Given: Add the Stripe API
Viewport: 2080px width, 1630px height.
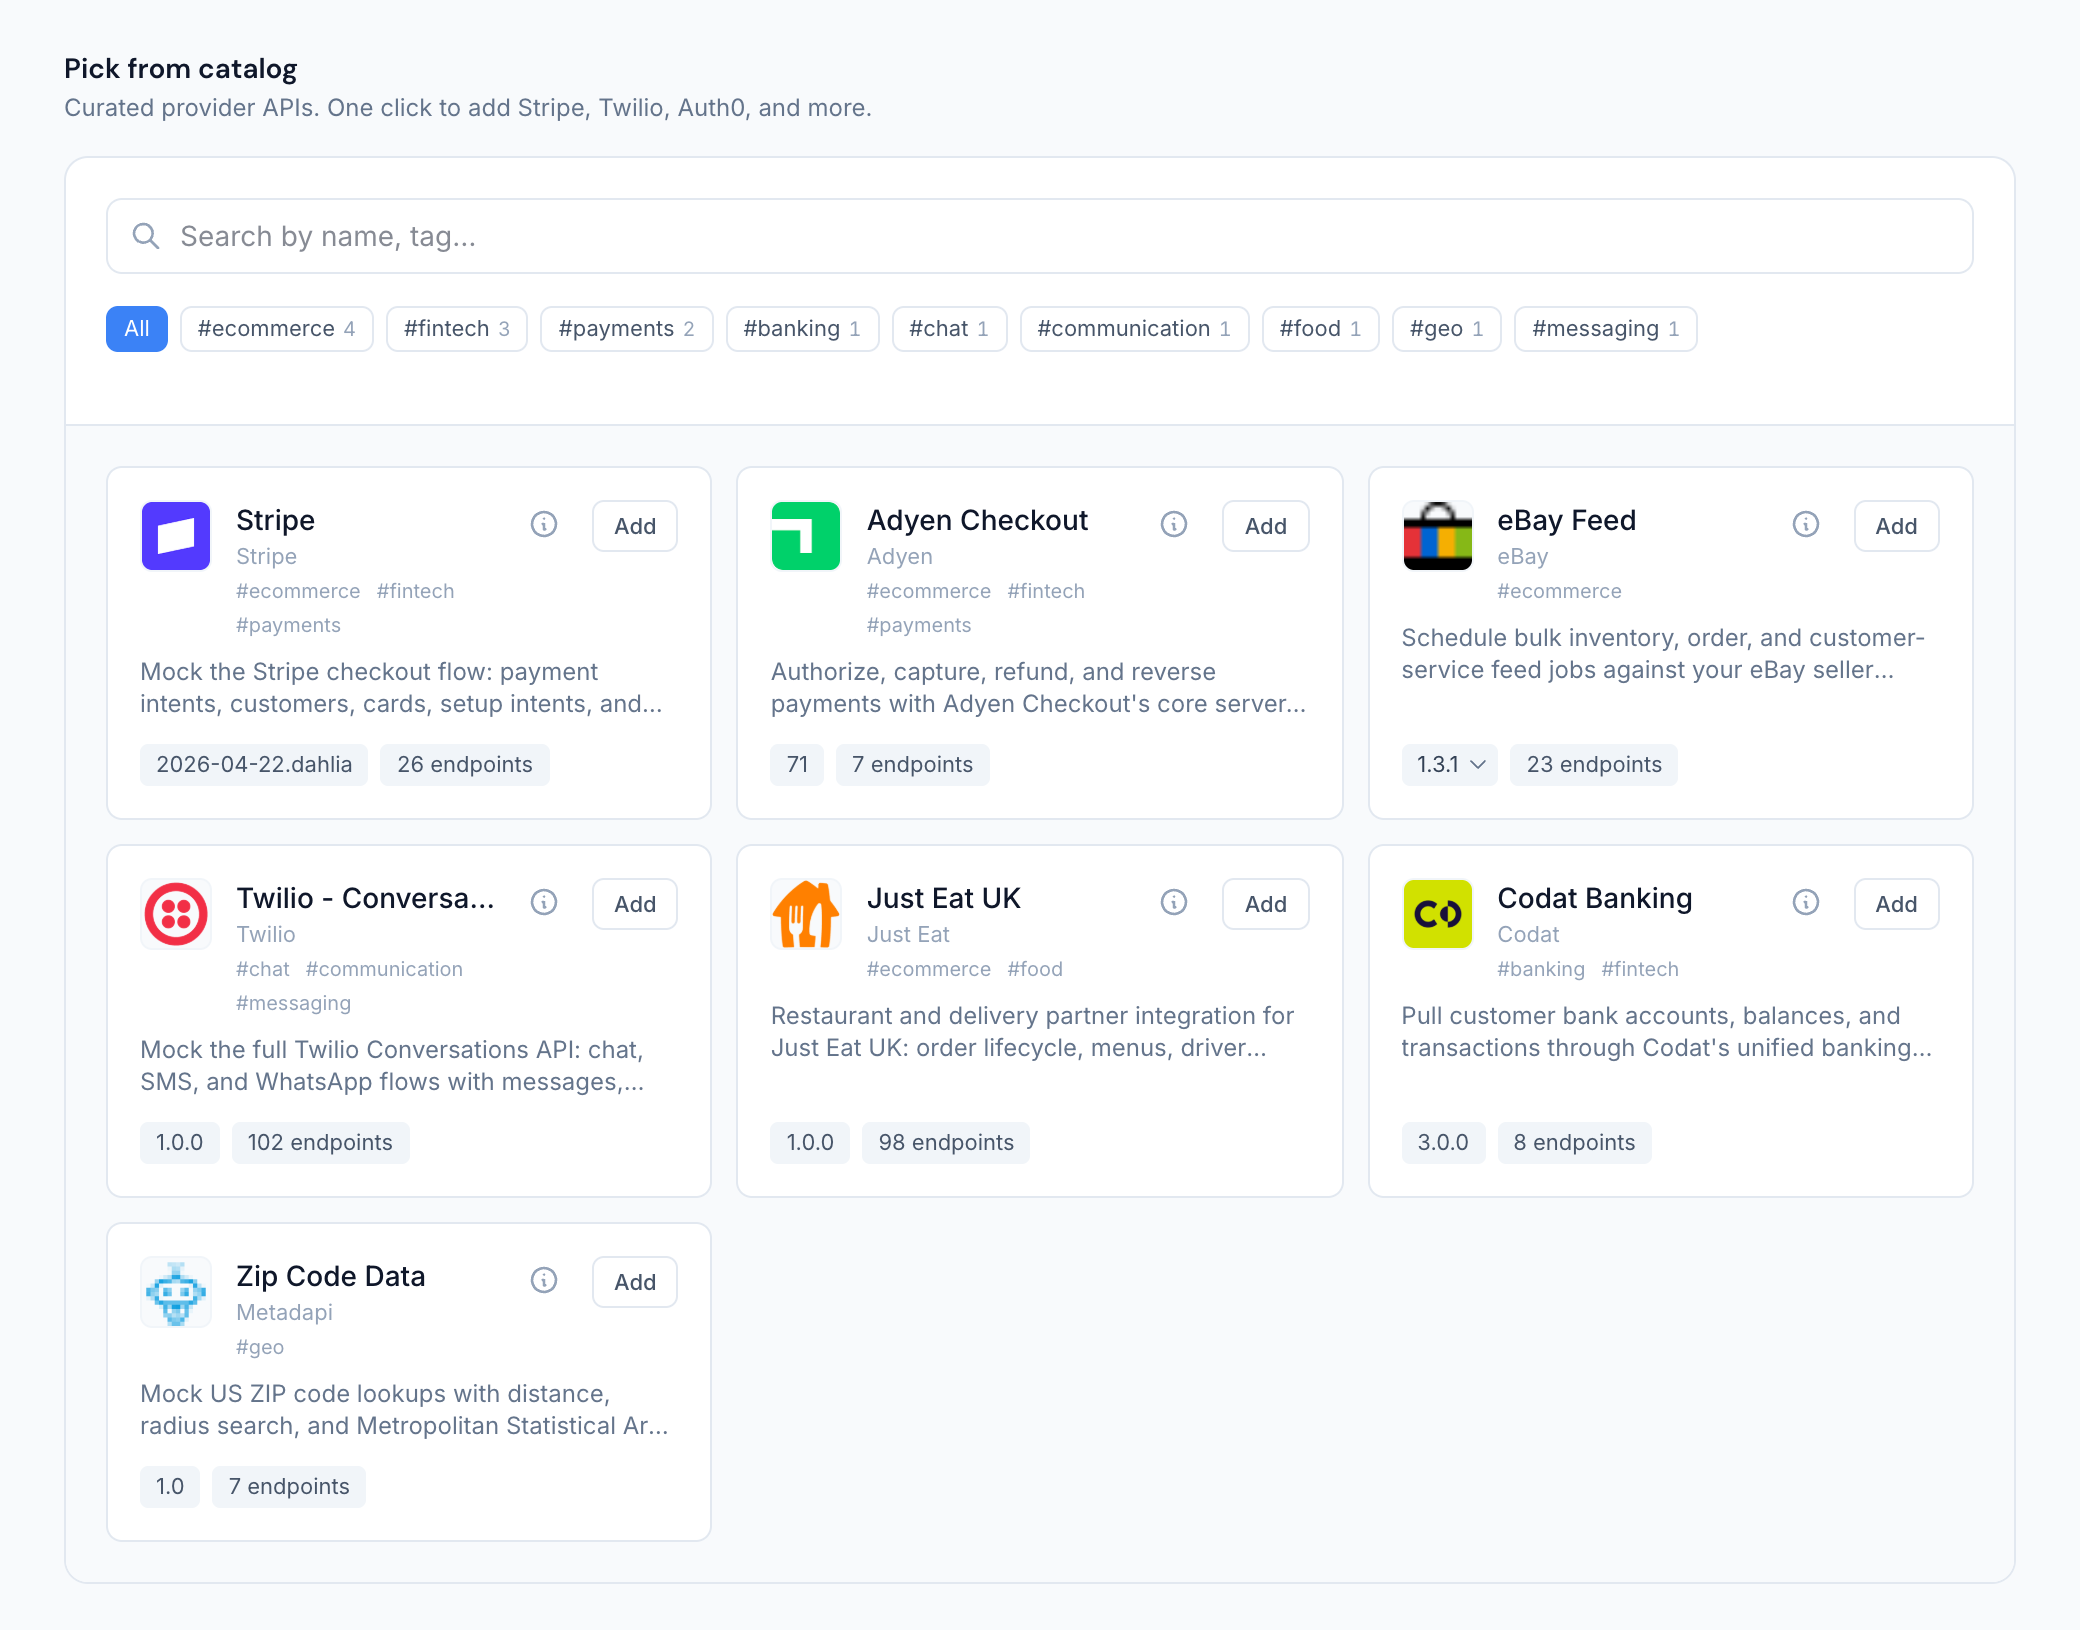Looking at the screenshot, I should pos(635,526).
